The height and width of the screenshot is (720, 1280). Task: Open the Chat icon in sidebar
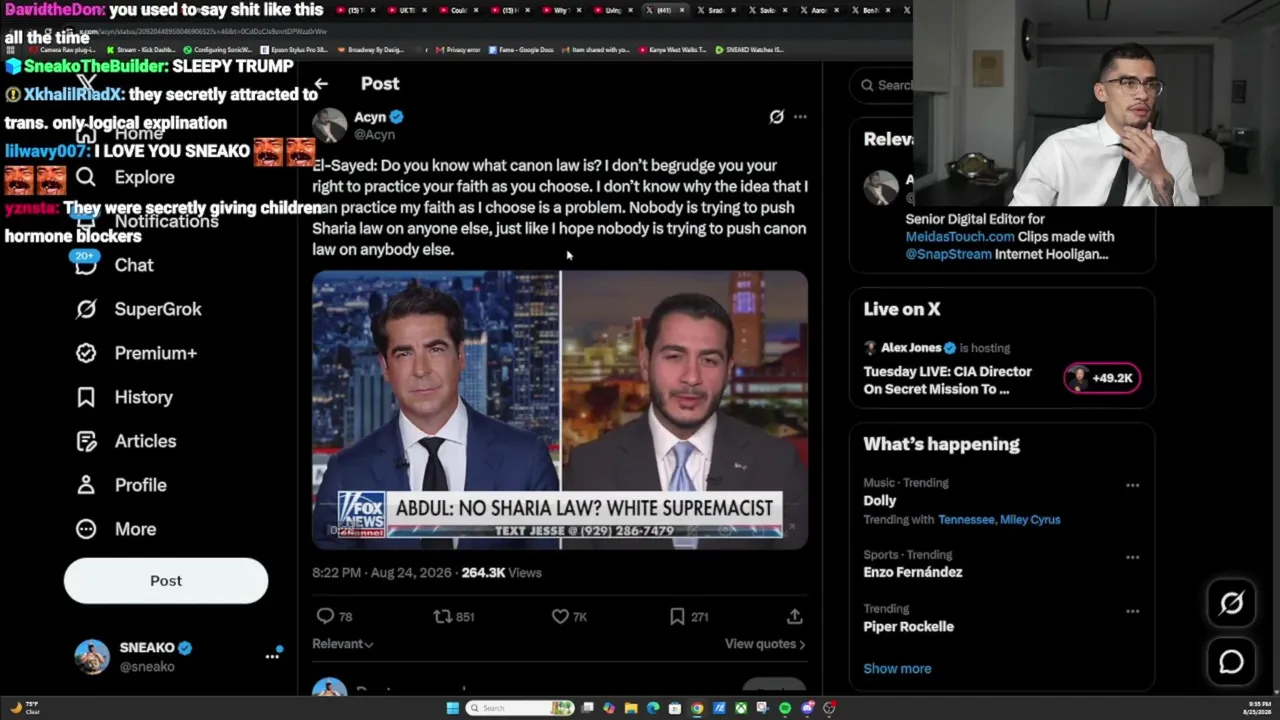point(86,265)
